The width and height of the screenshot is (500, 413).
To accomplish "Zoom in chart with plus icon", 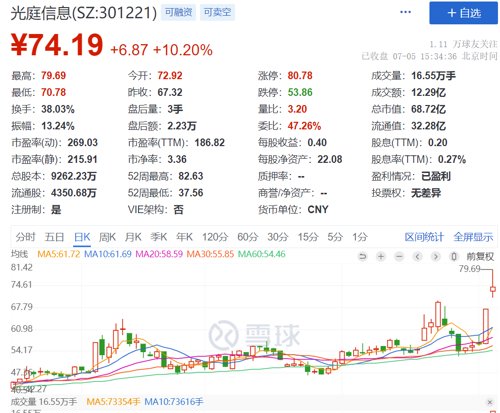I will click(381, 256).
